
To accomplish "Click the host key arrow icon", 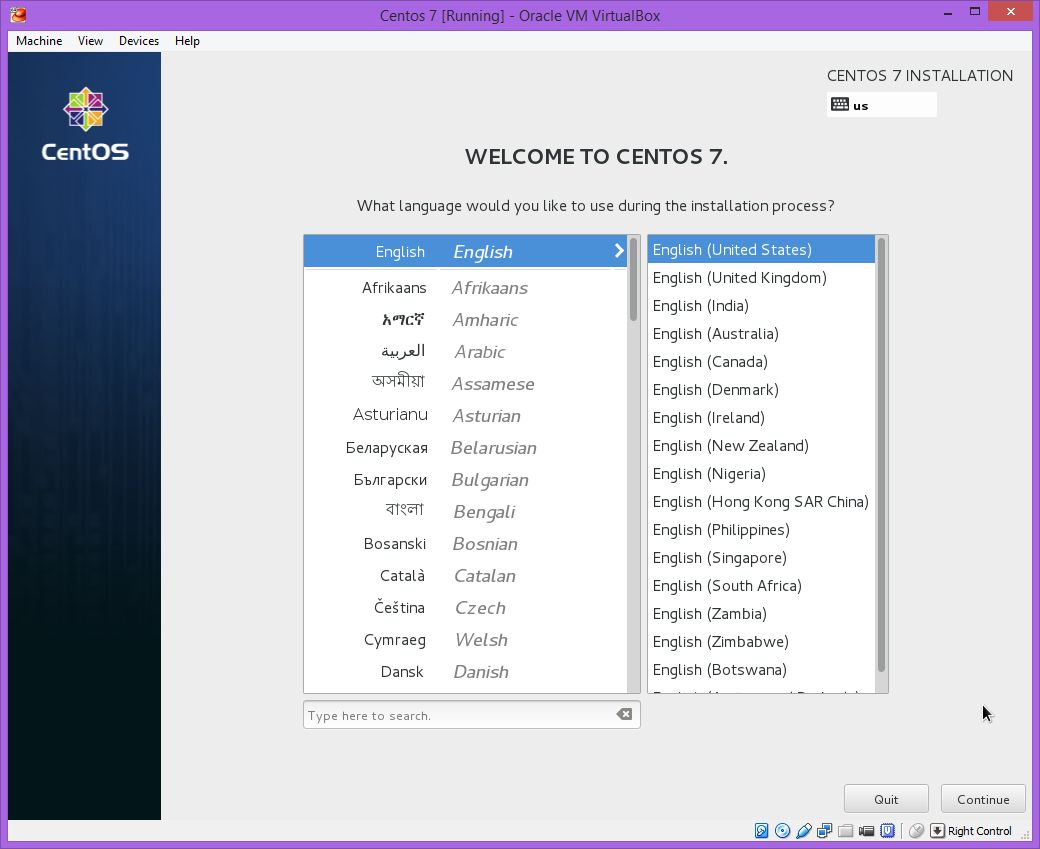I will tap(937, 830).
